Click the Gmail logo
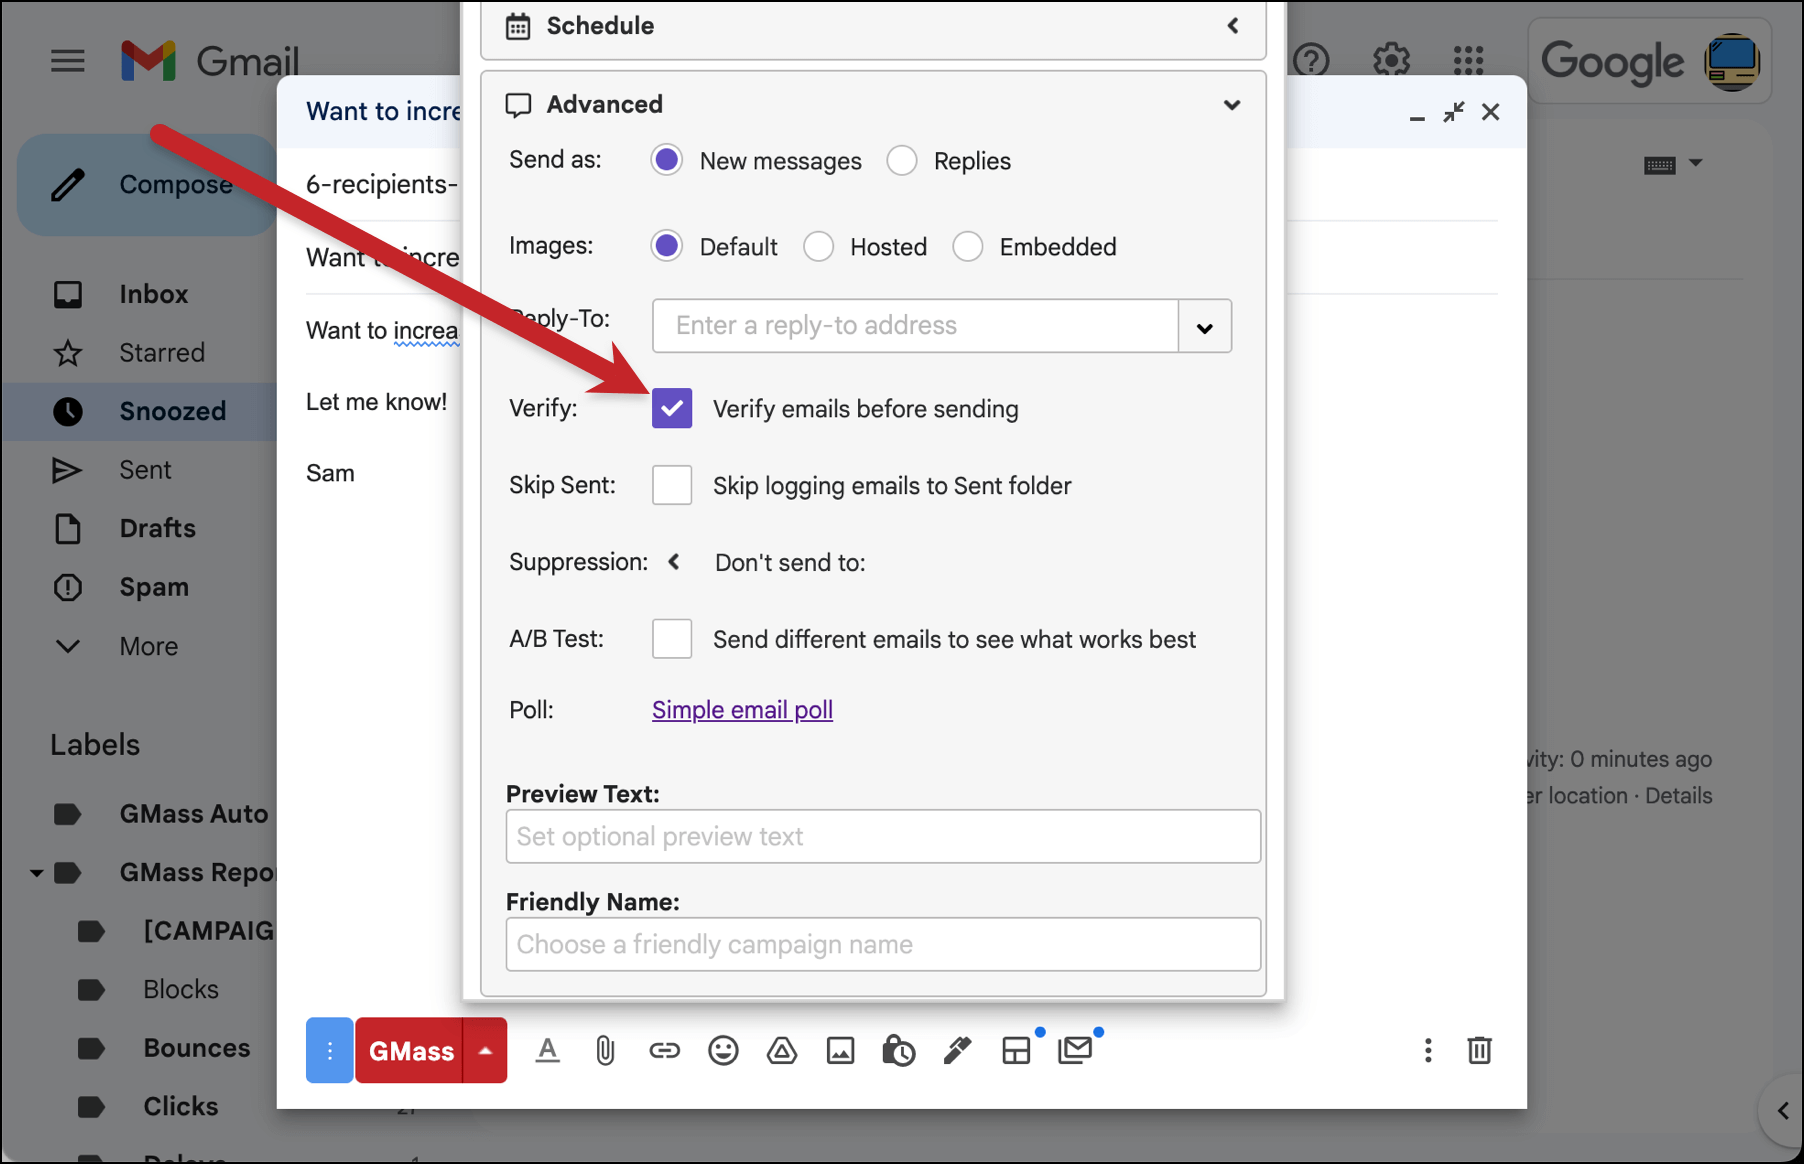 210,61
